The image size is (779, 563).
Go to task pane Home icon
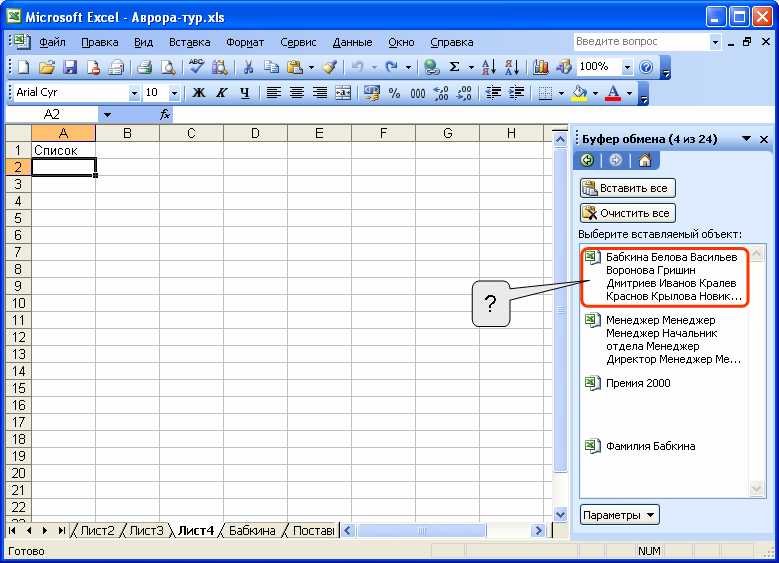[x=645, y=160]
